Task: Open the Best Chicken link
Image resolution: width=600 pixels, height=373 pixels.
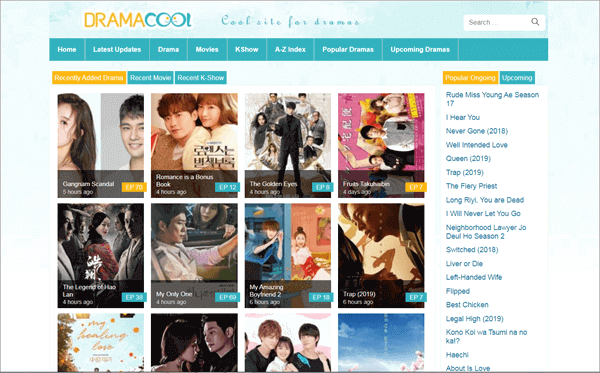Action: [x=467, y=305]
